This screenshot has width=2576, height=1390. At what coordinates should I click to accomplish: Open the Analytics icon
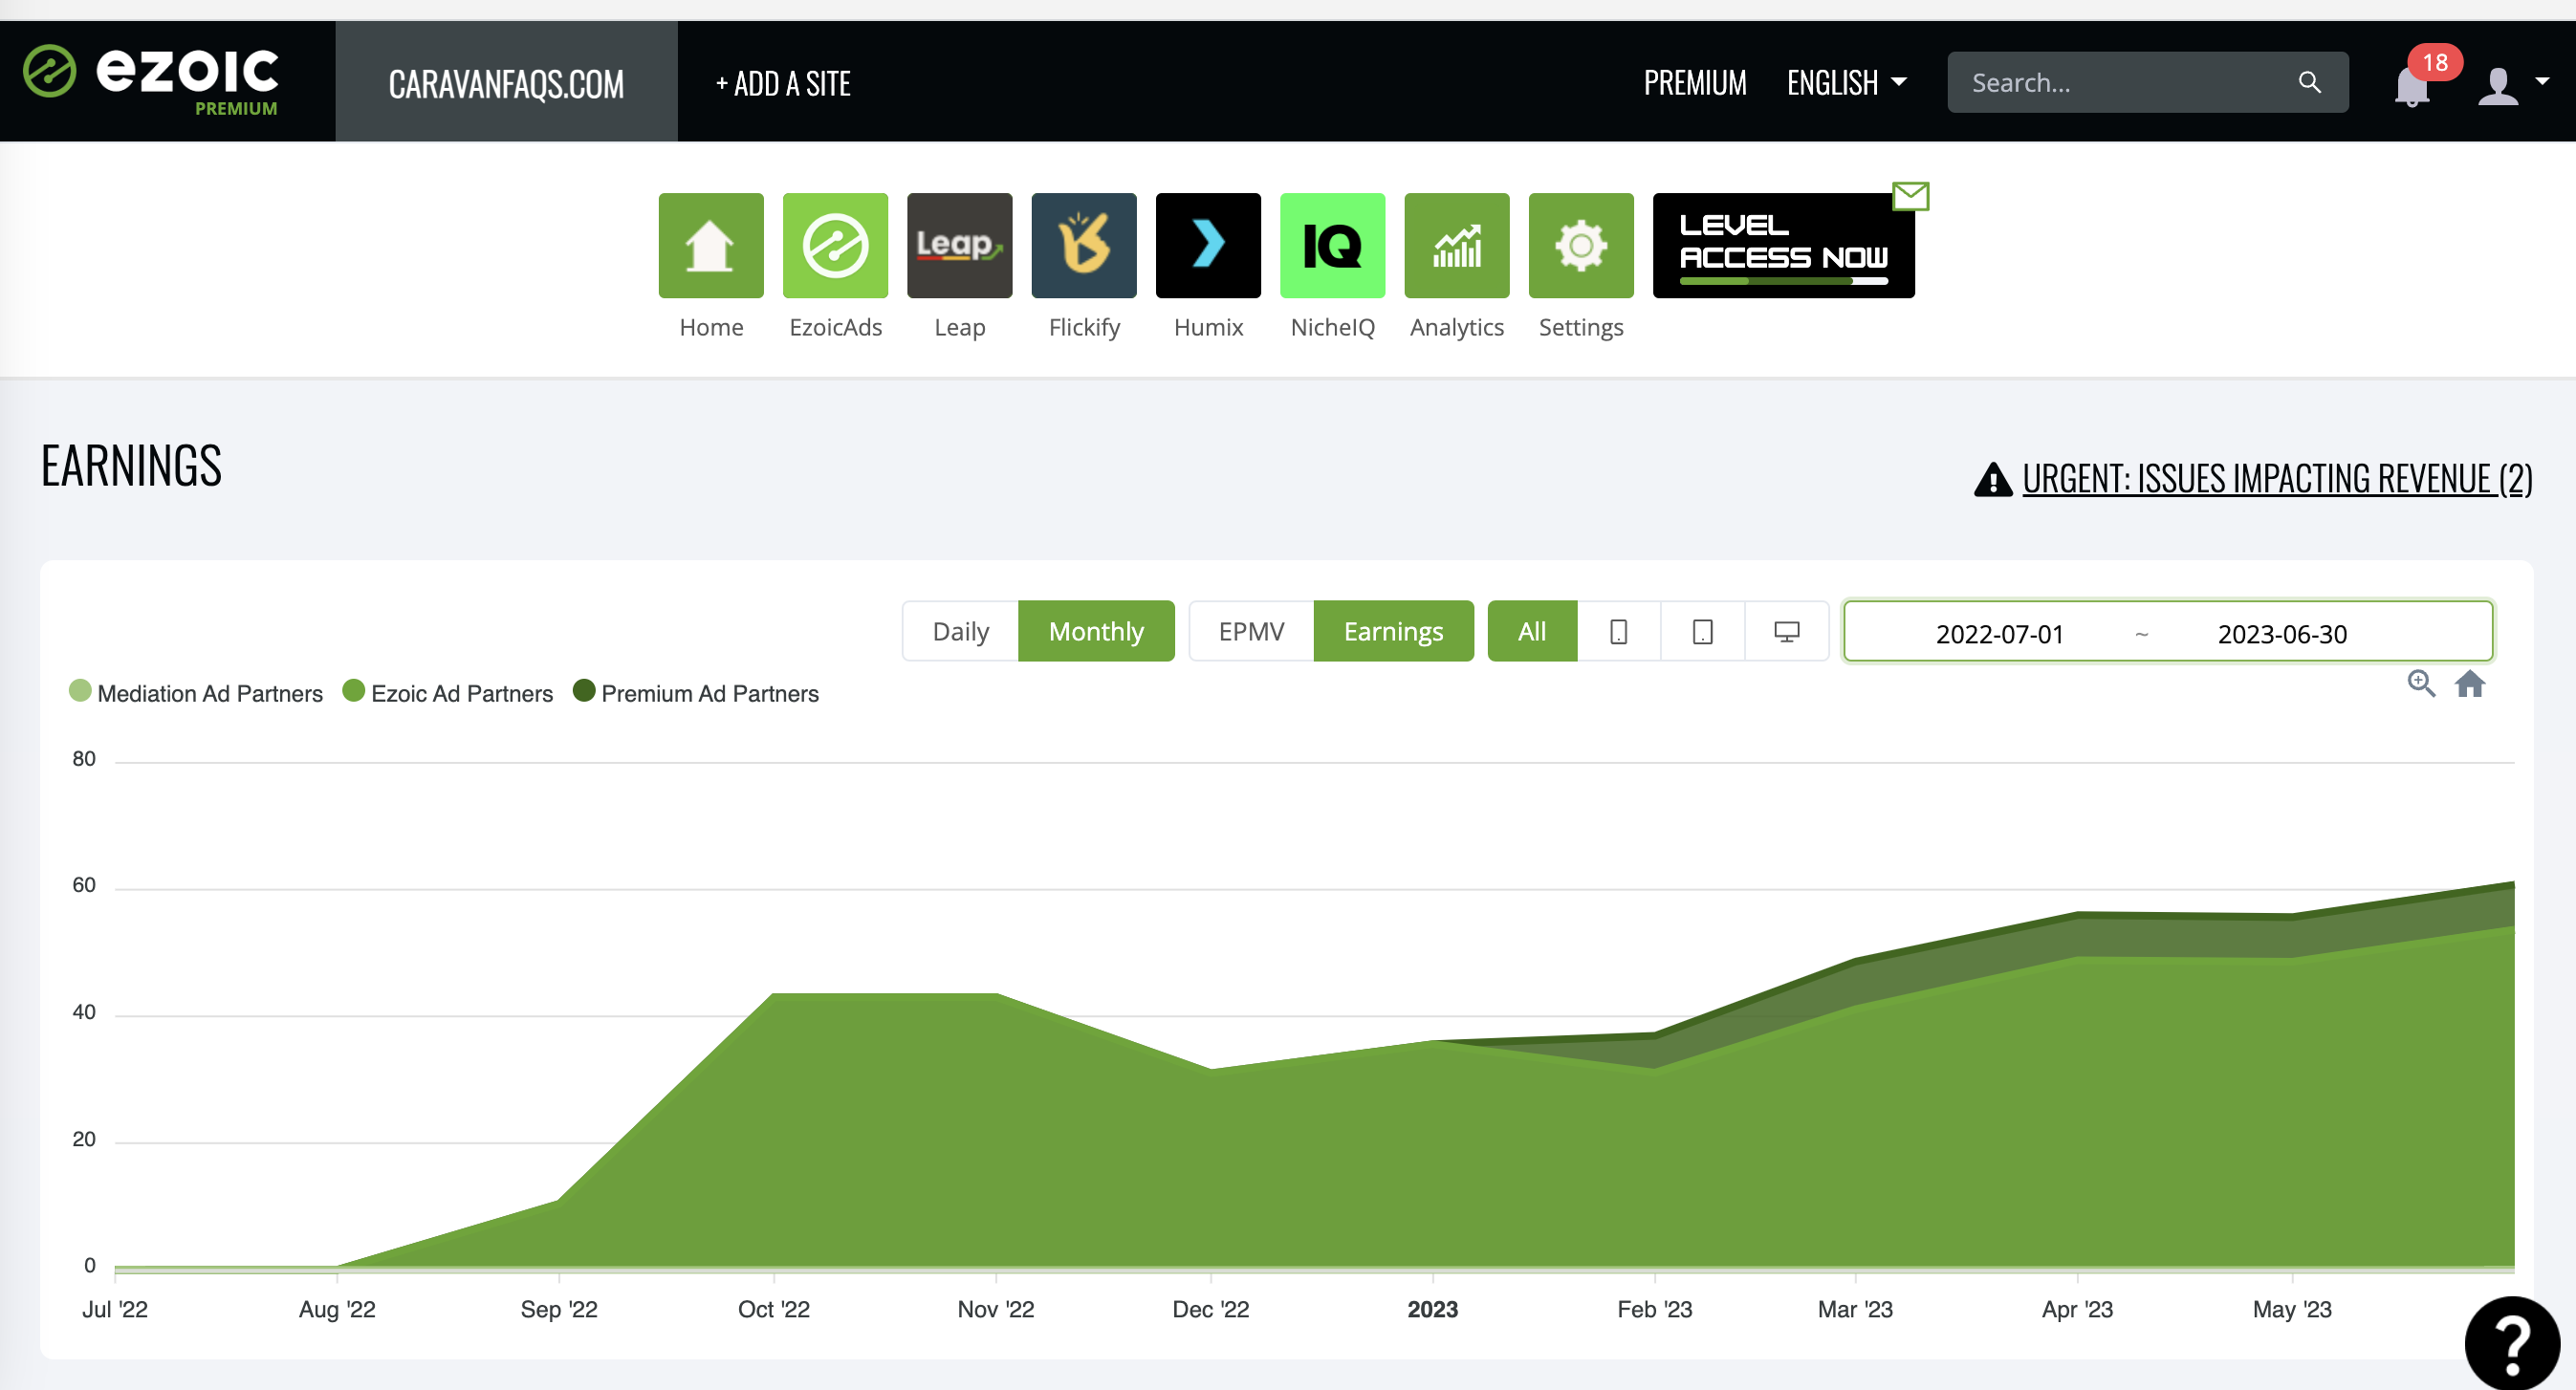coord(1457,245)
